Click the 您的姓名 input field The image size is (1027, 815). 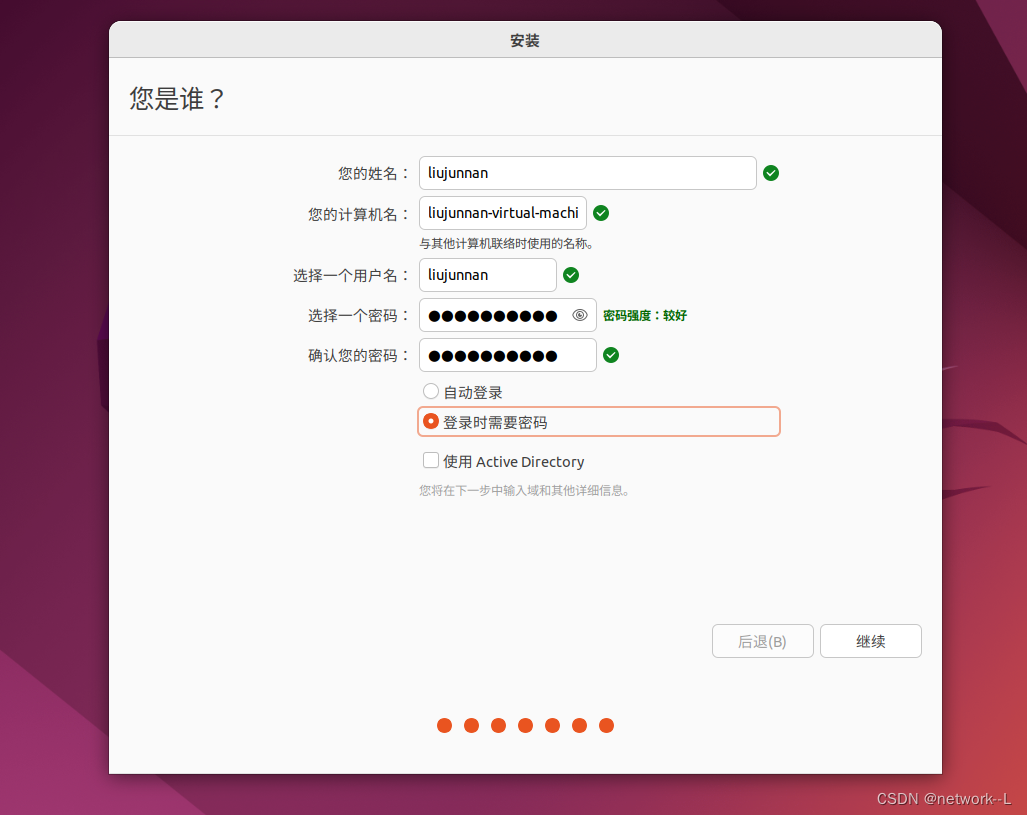tap(587, 173)
